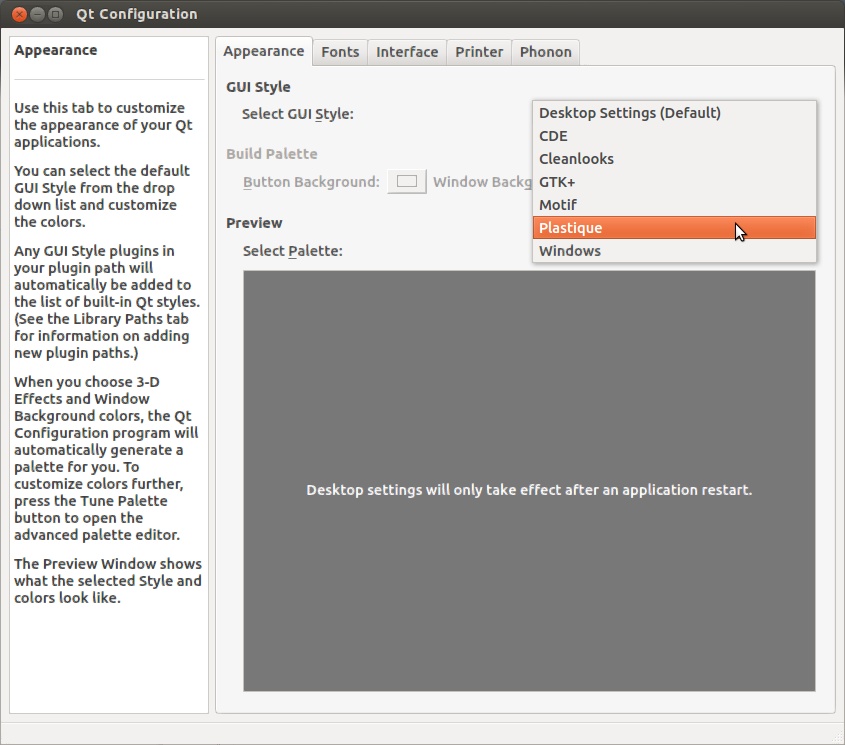The width and height of the screenshot is (845, 745).
Task: Choose Motif from the style dropdown
Action: pos(674,205)
